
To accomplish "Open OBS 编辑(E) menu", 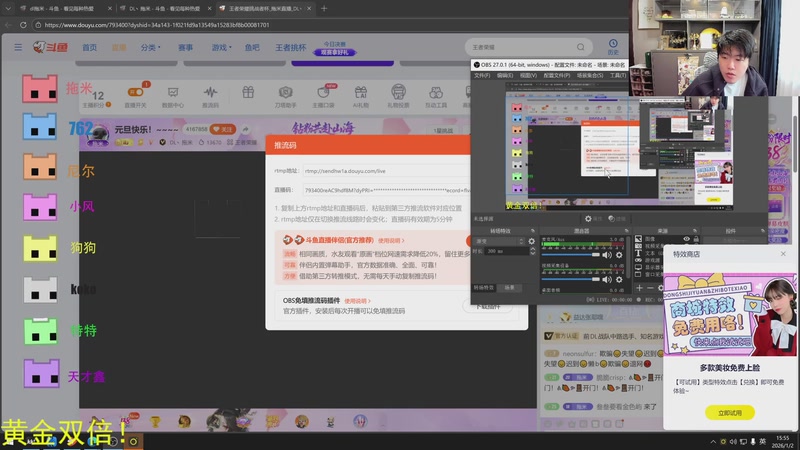I will [505, 76].
